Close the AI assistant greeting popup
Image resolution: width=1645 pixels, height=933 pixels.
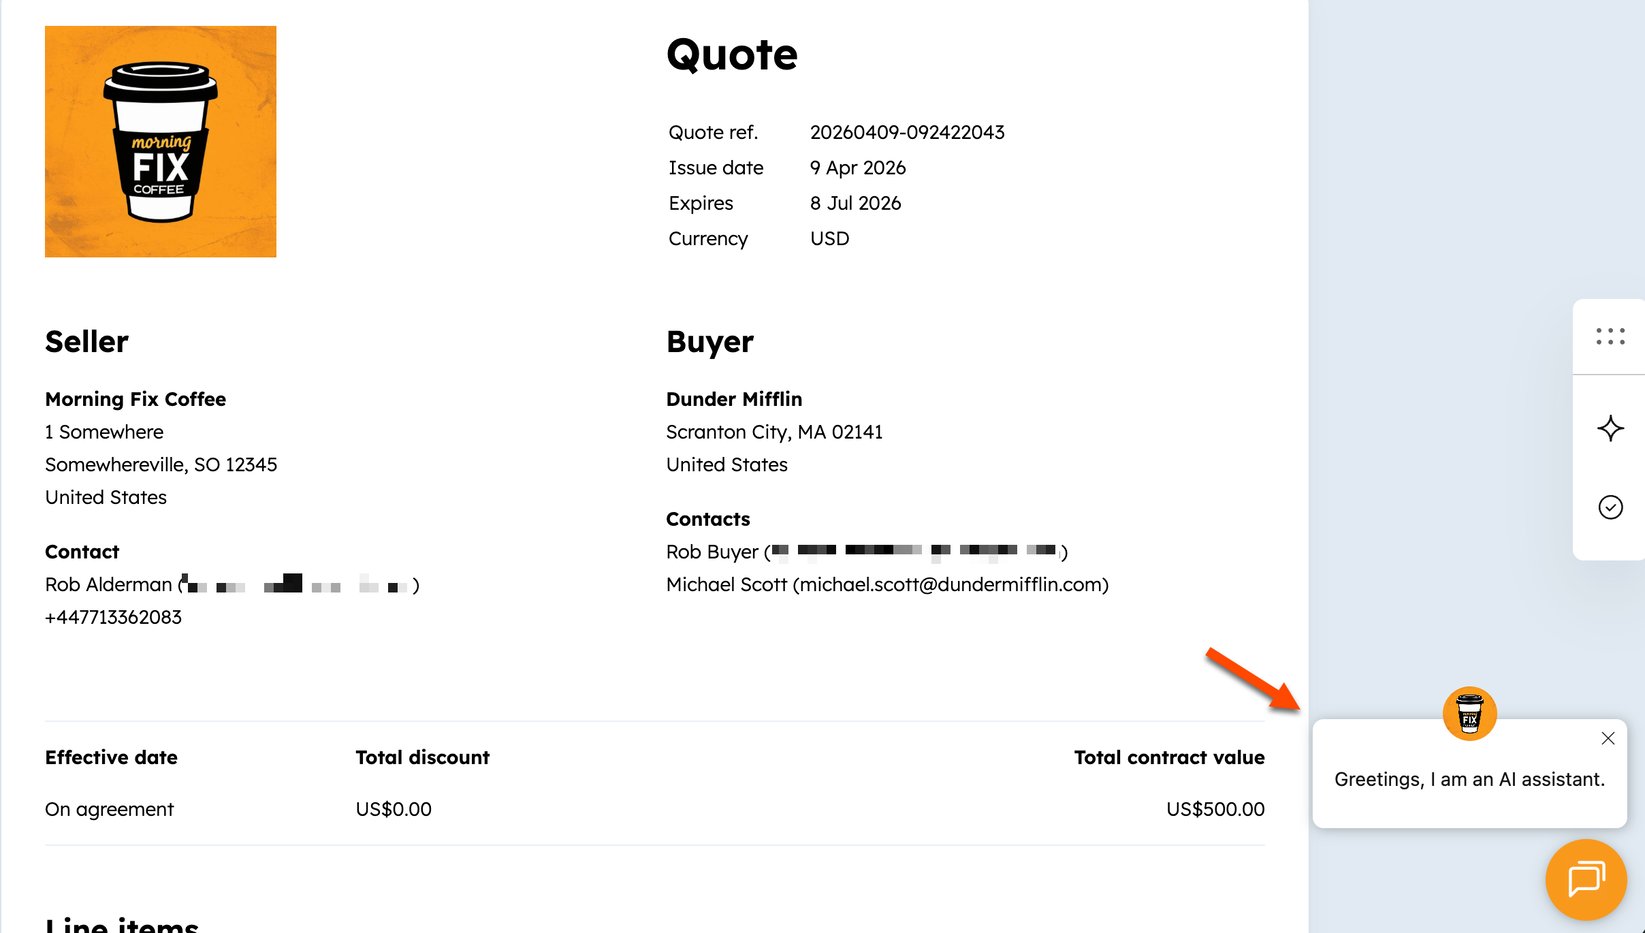[x=1608, y=738]
